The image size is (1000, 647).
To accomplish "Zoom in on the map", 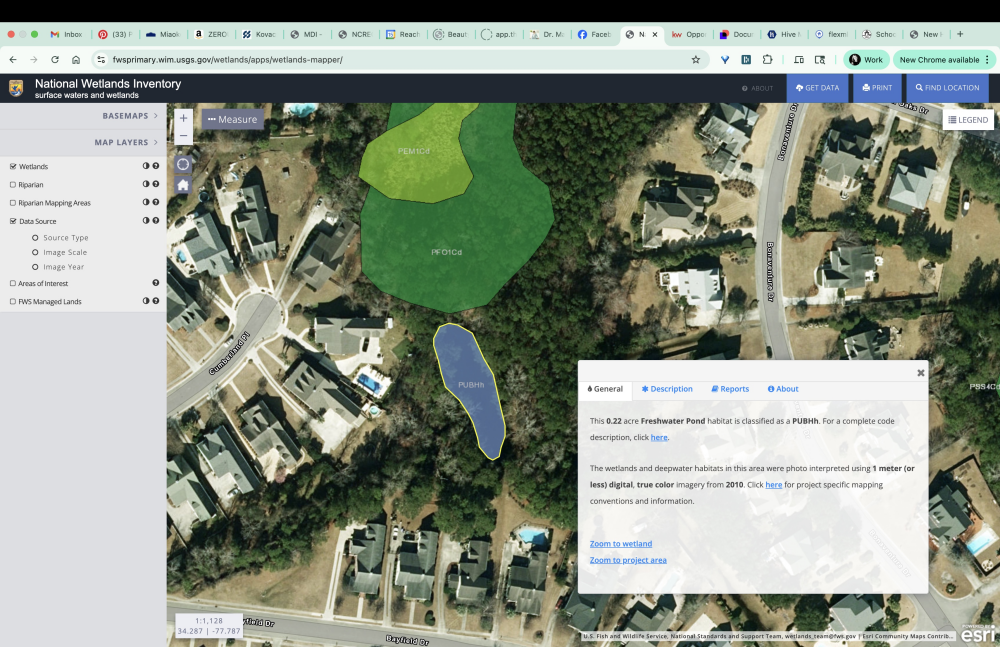I will 183,118.
